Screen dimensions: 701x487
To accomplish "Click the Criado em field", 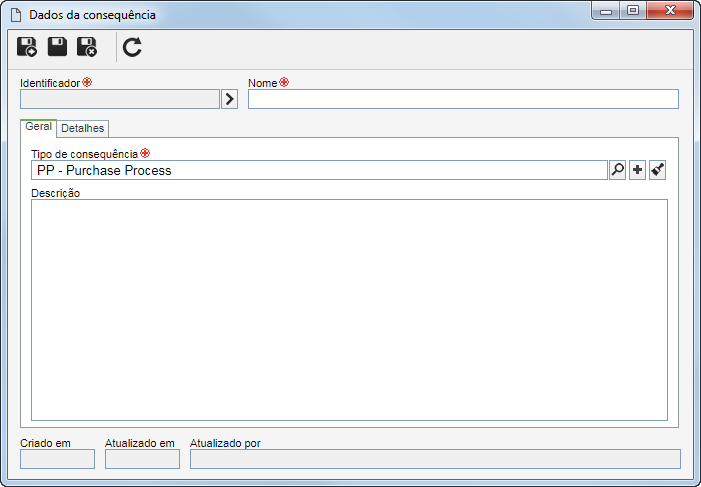I will [57, 459].
